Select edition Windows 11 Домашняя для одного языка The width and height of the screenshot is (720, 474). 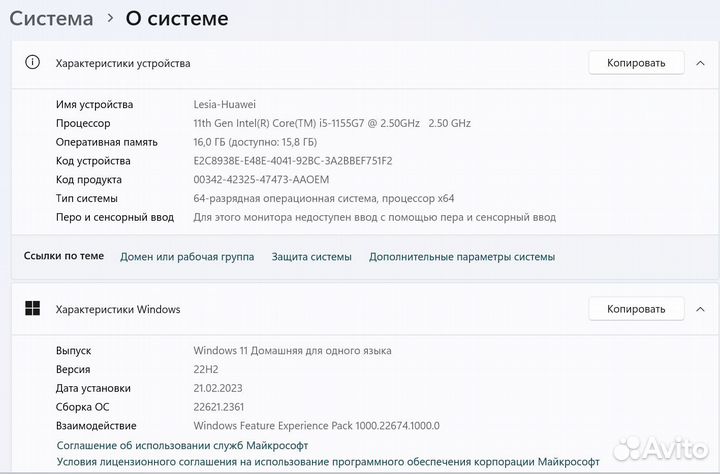(x=292, y=350)
